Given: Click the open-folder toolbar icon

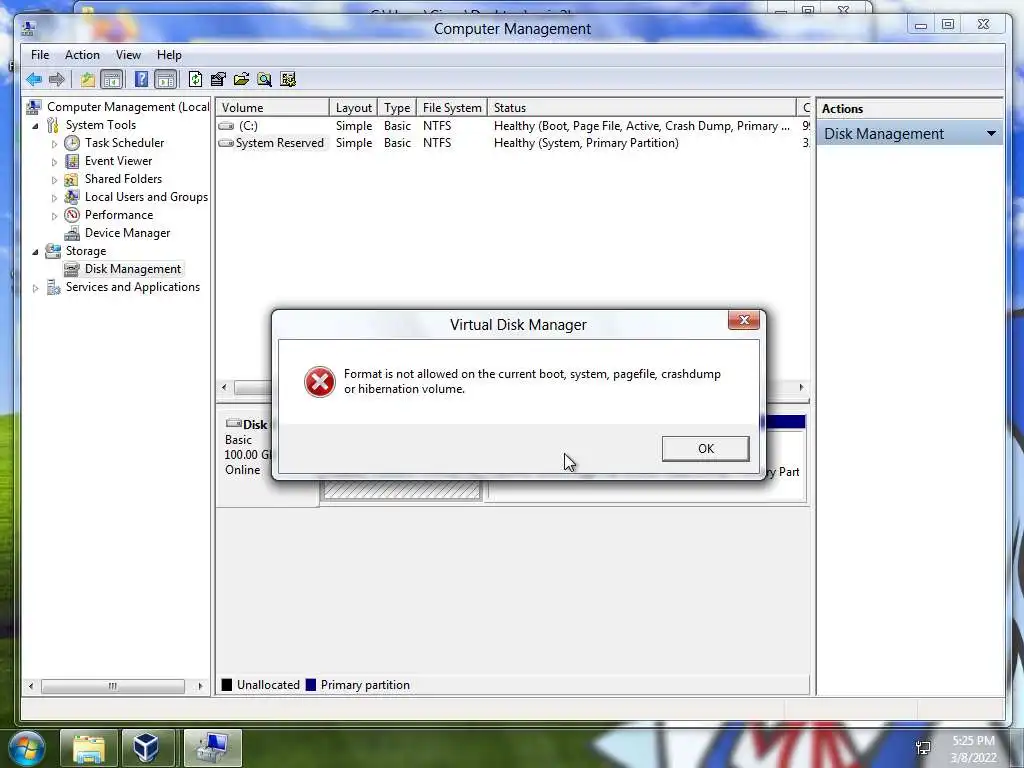Looking at the screenshot, I should coord(241,80).
